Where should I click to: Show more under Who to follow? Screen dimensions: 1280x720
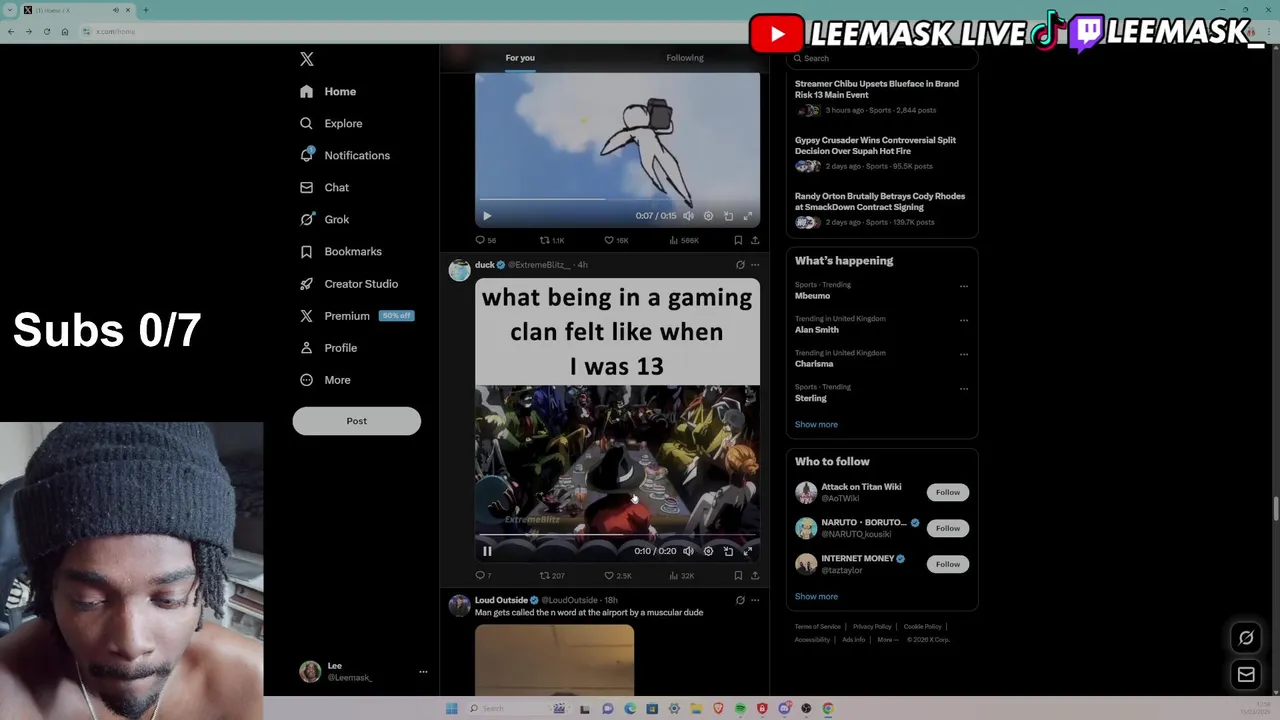(816, 596)
